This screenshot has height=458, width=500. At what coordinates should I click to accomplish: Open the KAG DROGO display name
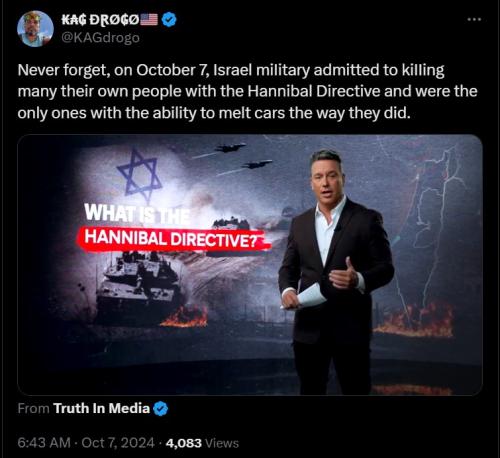pos(100,20)
